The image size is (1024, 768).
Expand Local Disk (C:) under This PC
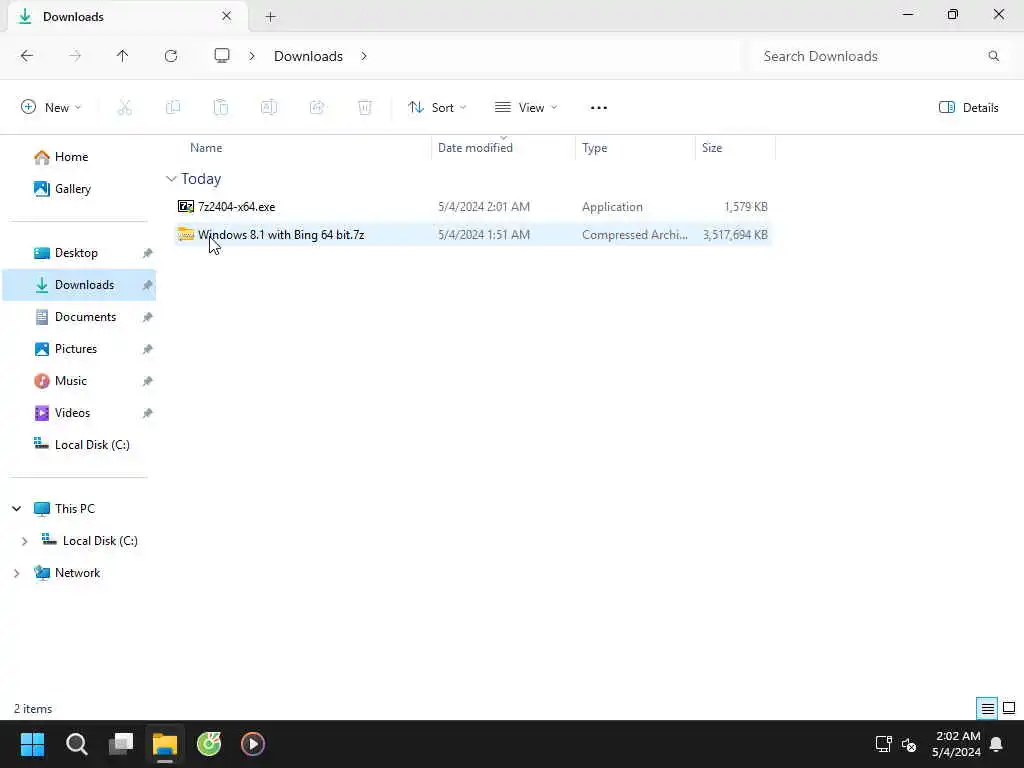[x=25, y=541]
